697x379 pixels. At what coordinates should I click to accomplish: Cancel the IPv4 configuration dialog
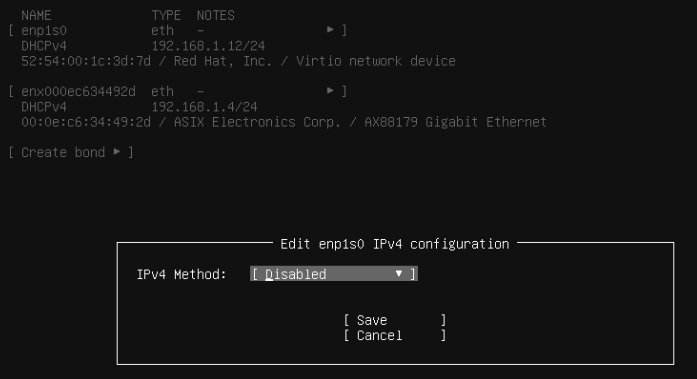pyautogui.click(x=394, y=335)
